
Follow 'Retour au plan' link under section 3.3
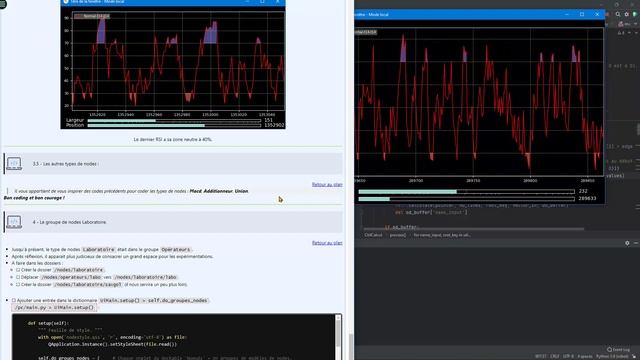click(327, 184)
